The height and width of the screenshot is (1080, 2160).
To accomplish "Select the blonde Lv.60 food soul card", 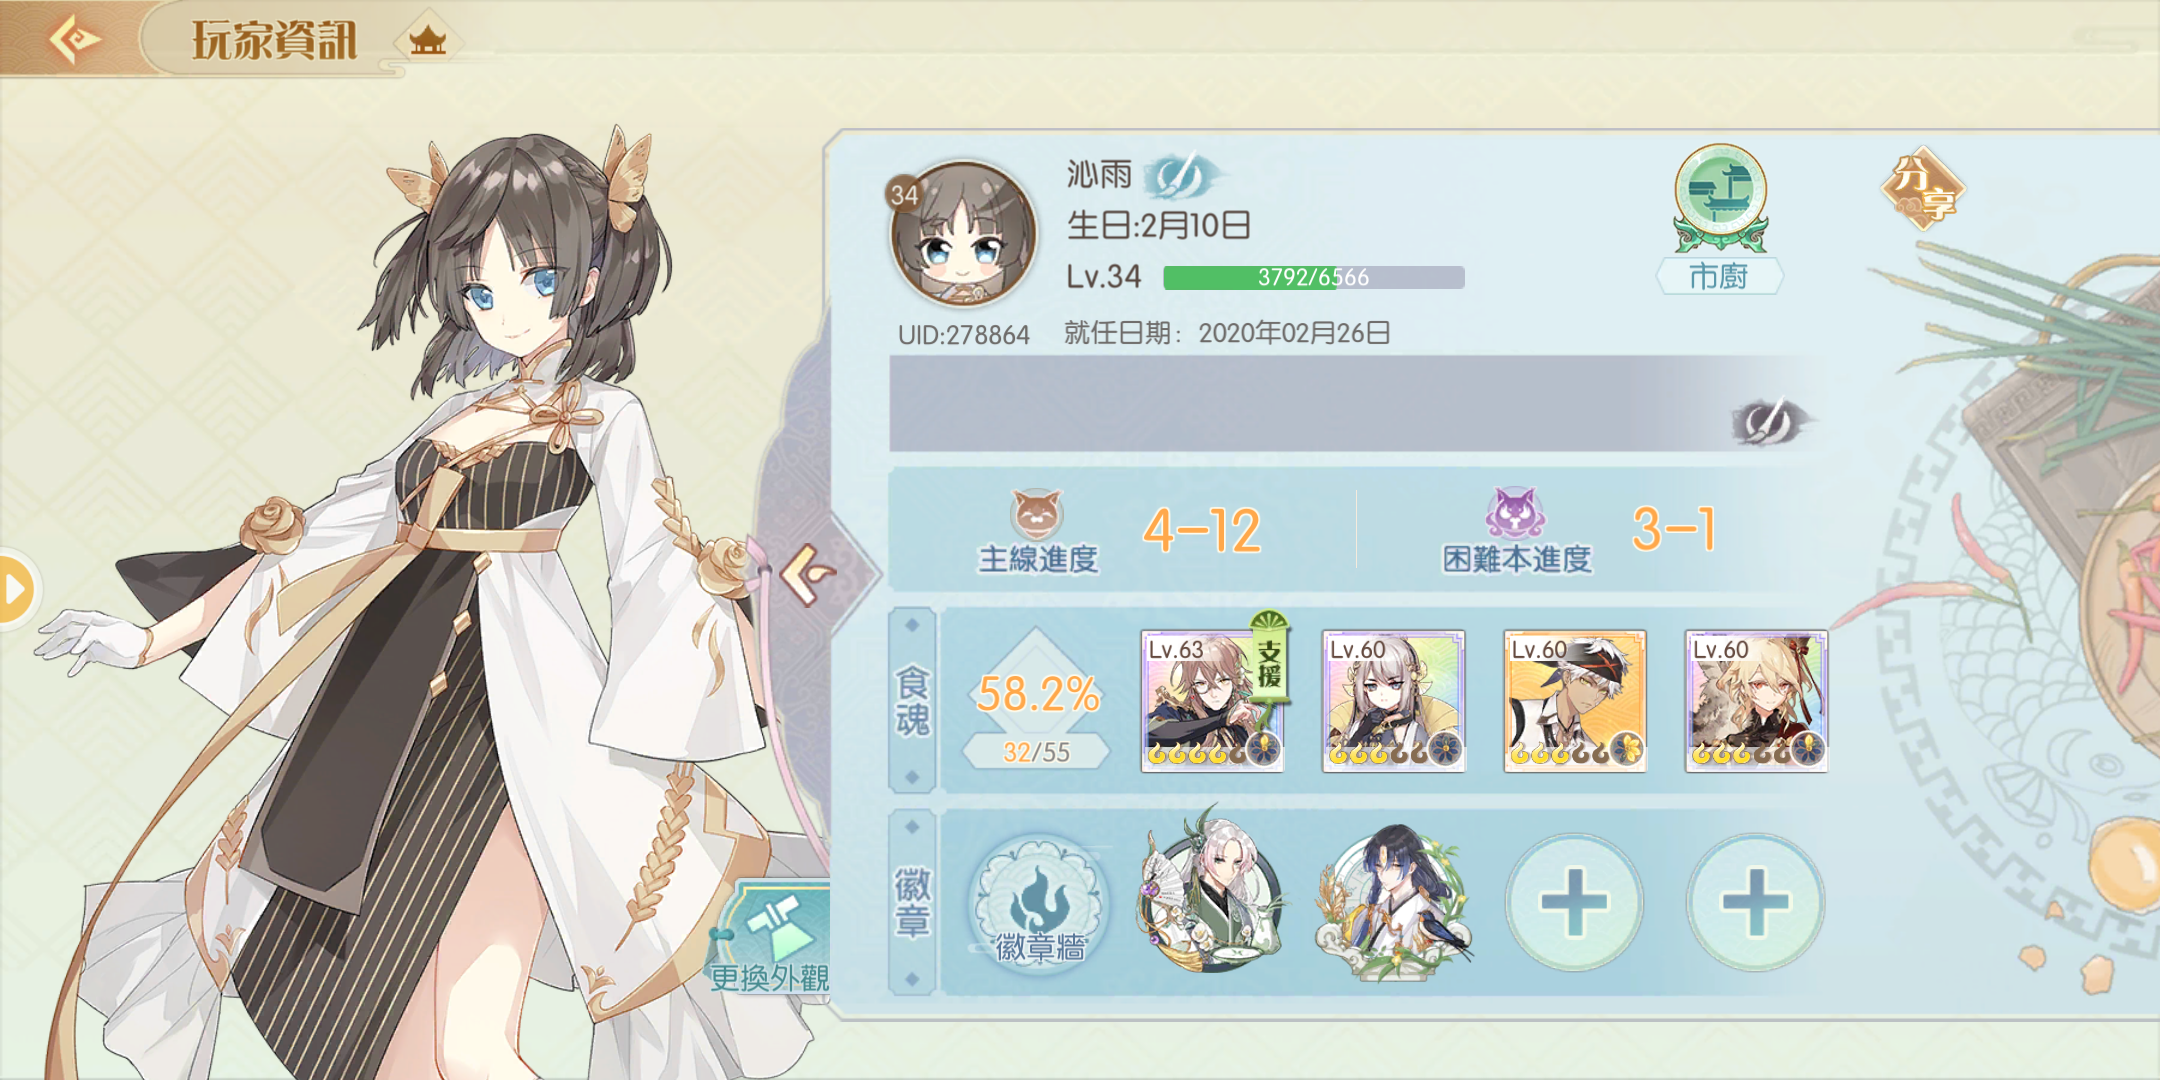I will click(x=1756, y=700).
